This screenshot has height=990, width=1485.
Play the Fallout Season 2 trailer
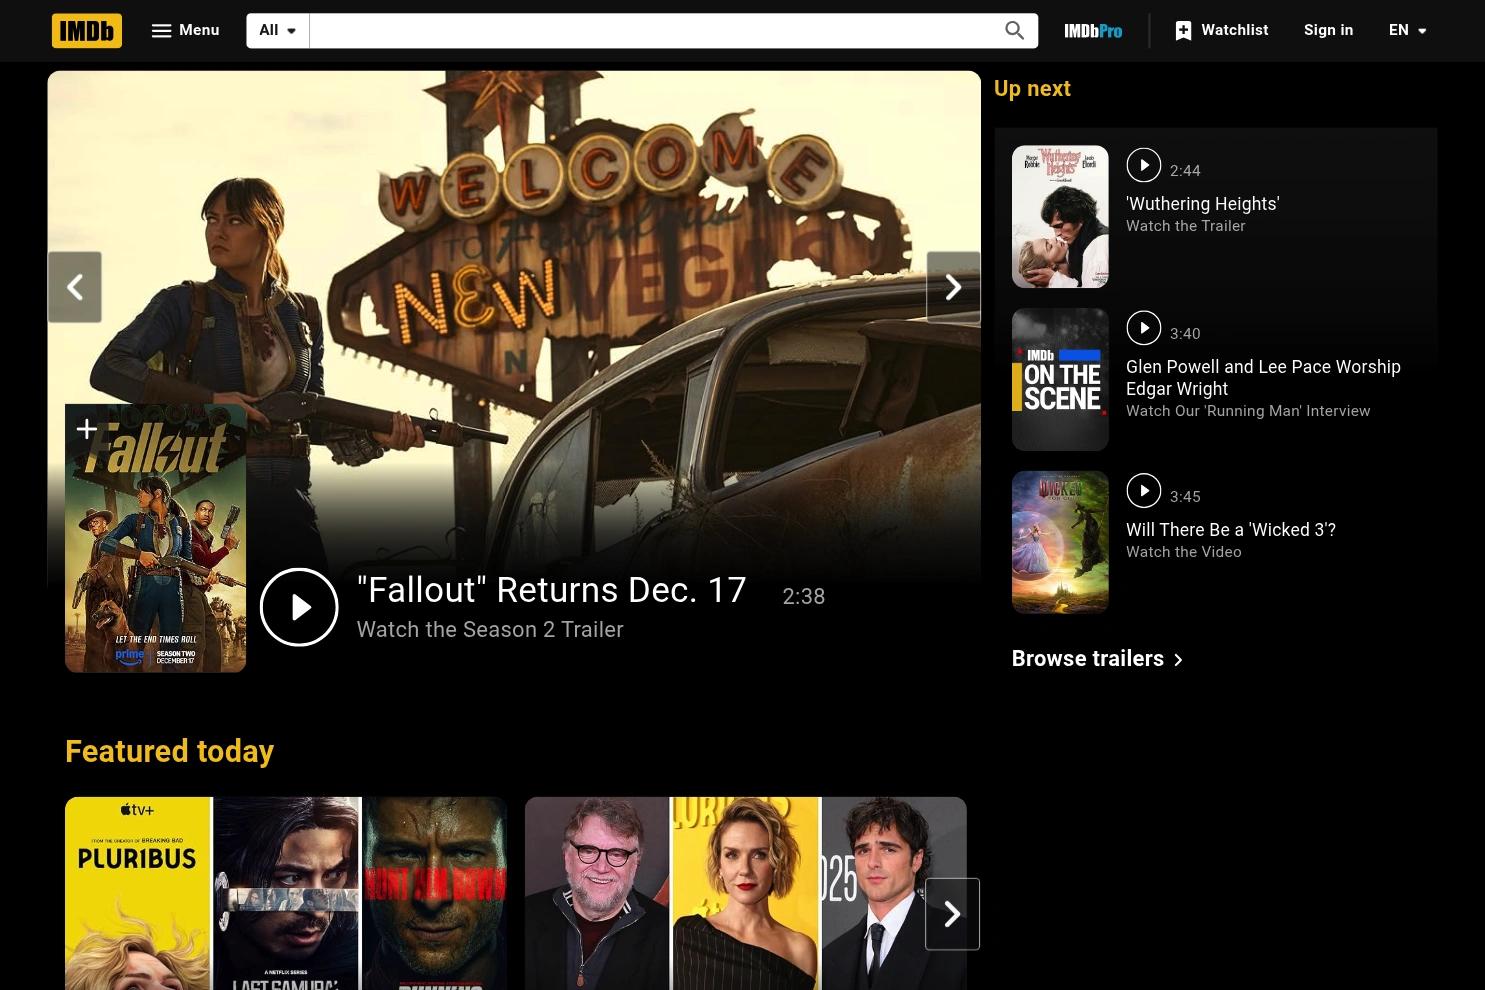298,606
